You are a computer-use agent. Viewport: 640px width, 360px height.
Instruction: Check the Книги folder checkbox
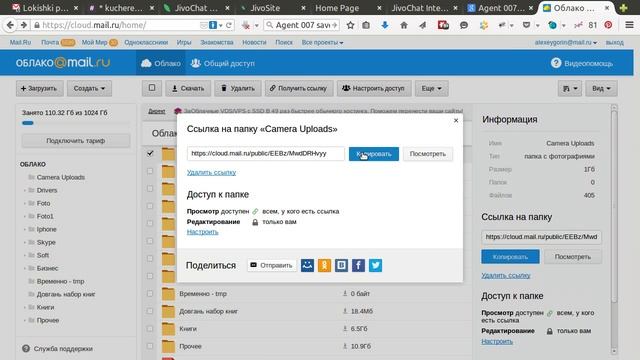(x=150, y=329)
